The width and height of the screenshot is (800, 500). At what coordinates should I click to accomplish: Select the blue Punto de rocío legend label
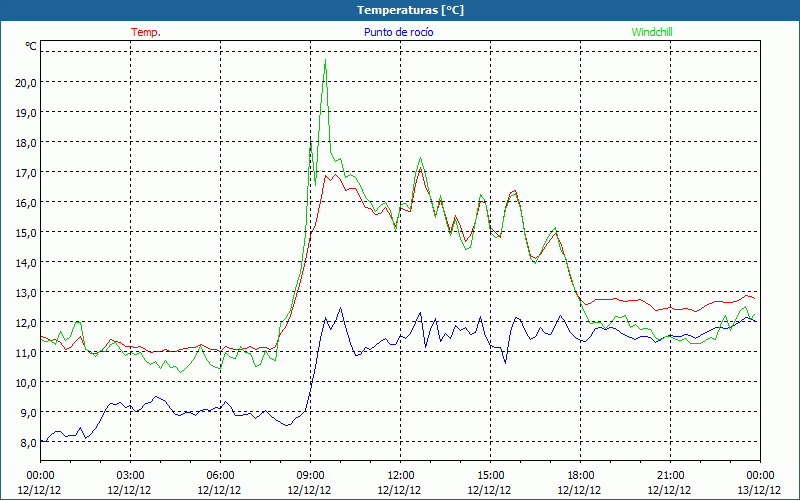pyautogui.click(x=398, y=32)
